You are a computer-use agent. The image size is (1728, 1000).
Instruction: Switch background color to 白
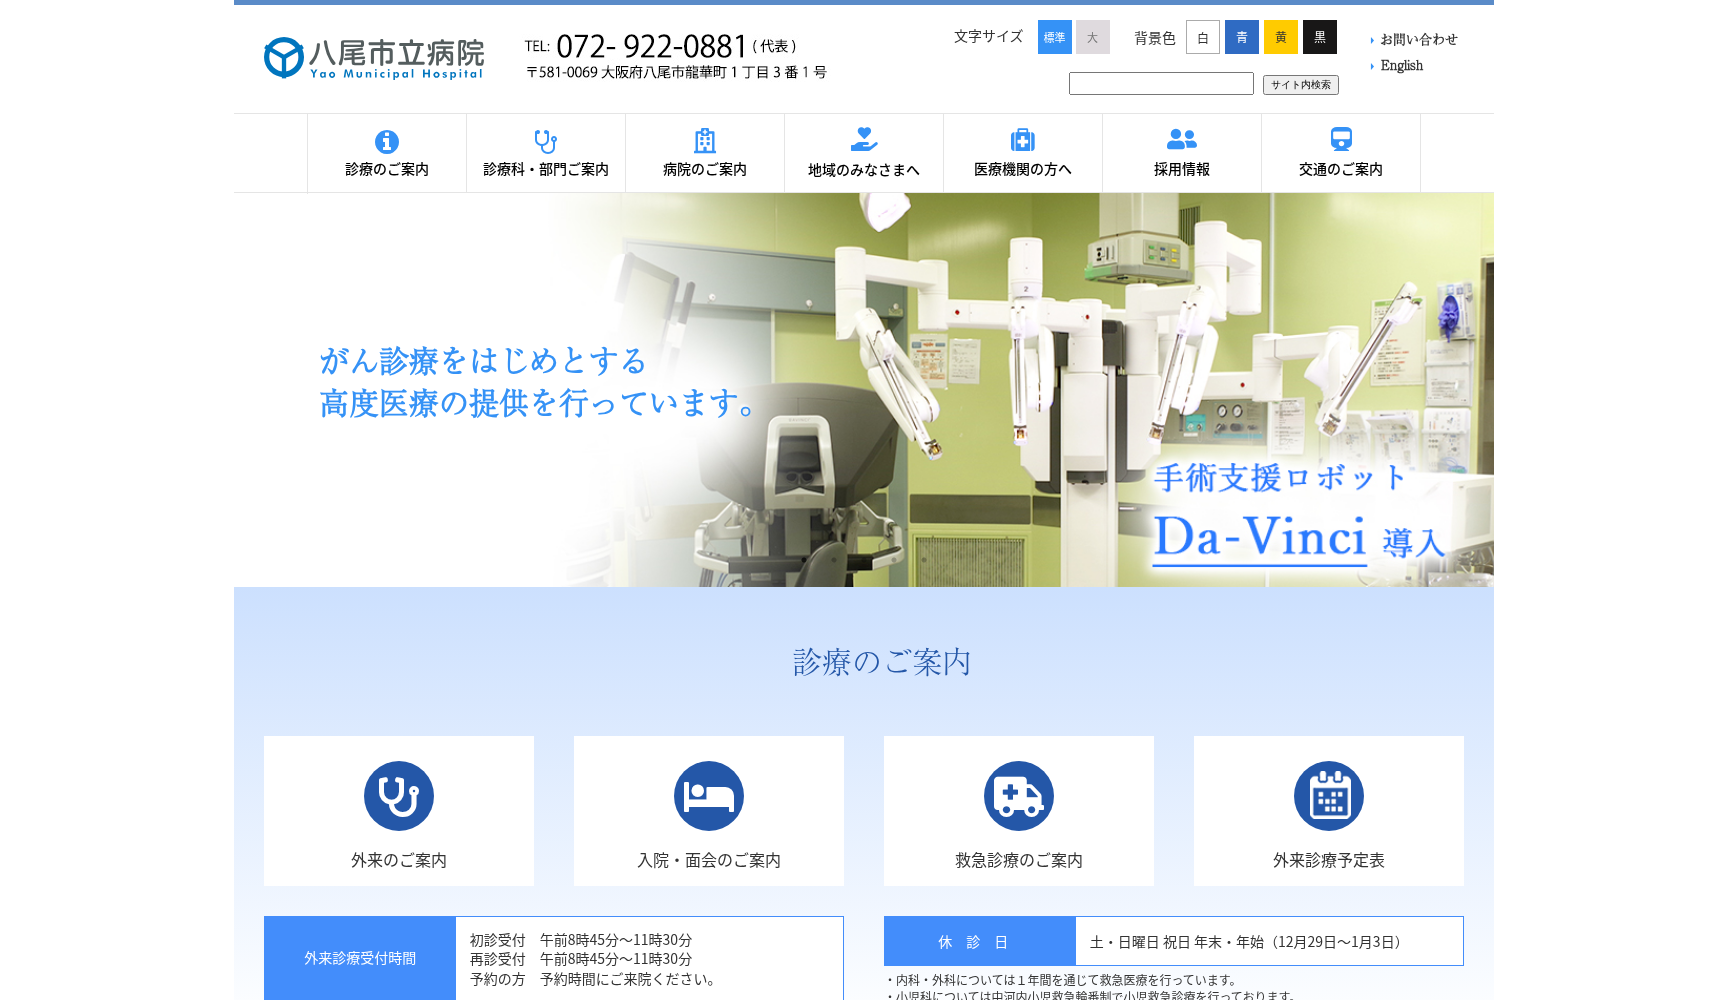coord(1202,37)
